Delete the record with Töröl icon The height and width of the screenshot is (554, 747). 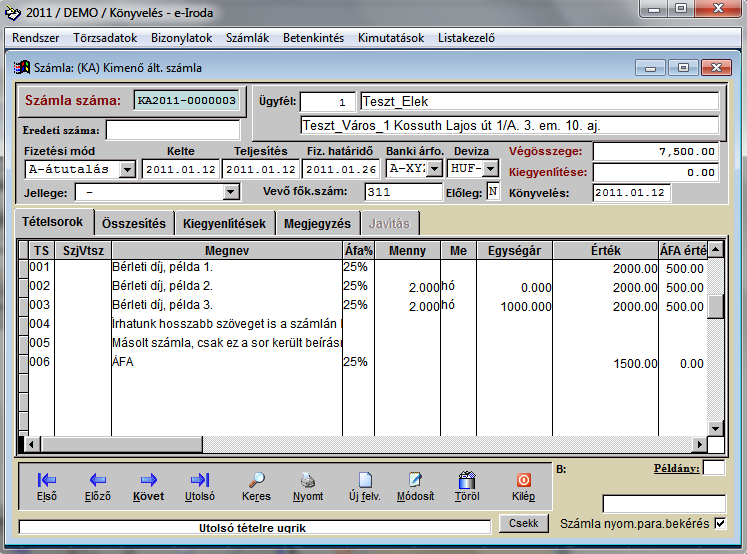coord(467,480)
